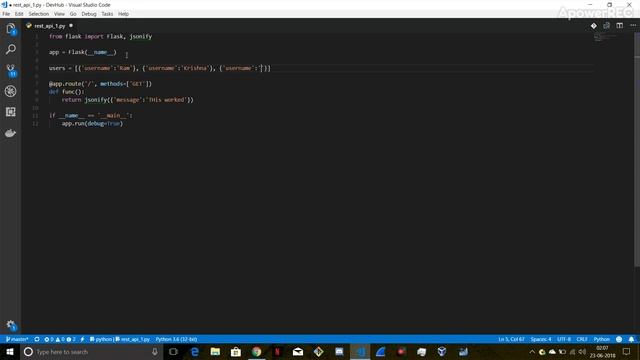Viewport: 640px width, 360px height.
Task: Open the editor More Actions ellipsis
Action: pos(633,26)
